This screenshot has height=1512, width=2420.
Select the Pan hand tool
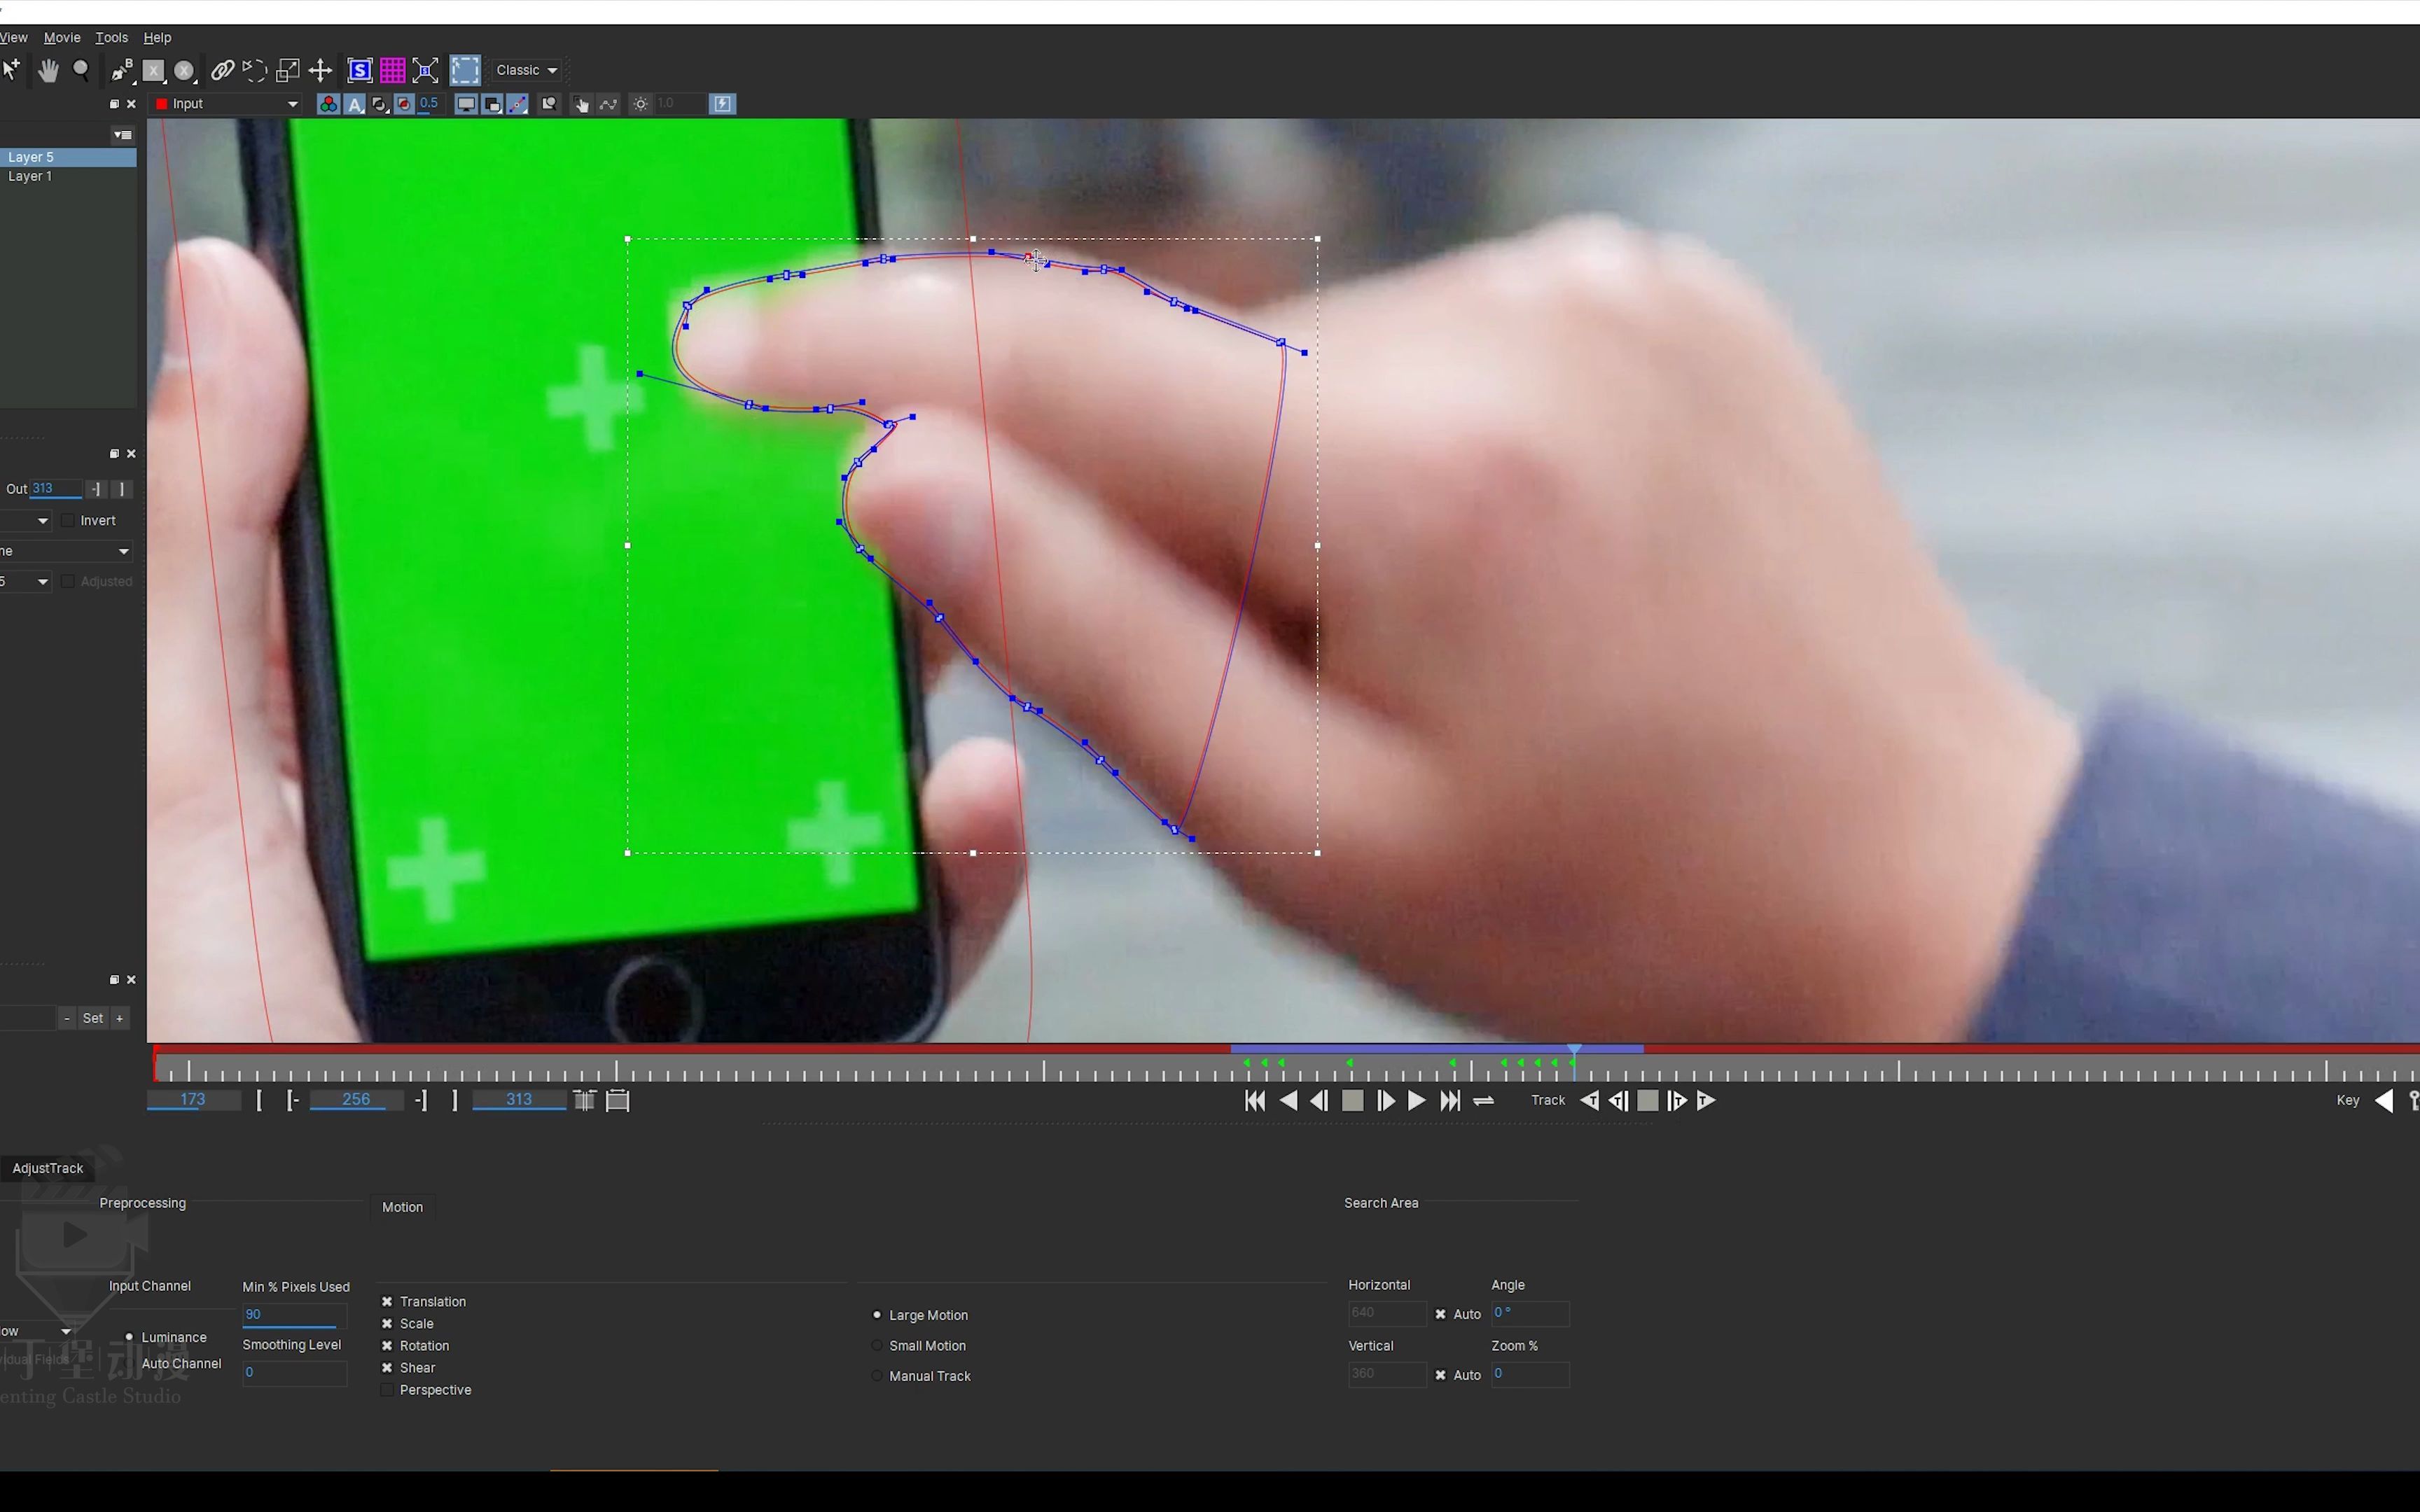(47, 70)
